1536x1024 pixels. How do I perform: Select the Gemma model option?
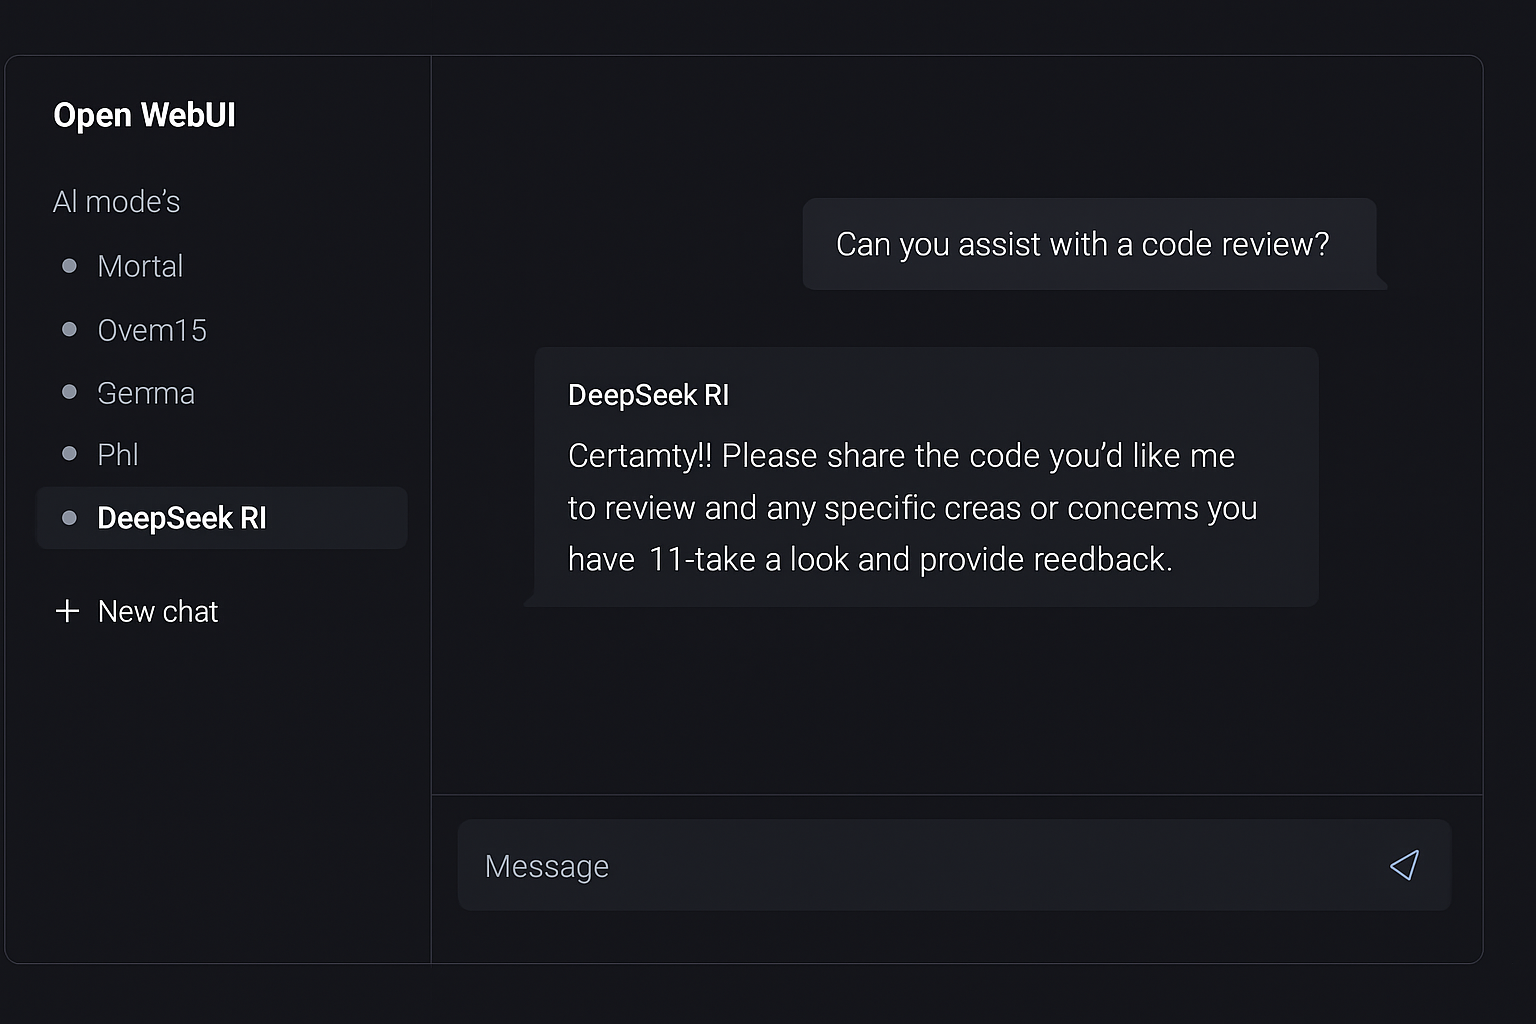click(x=146, y=392)
